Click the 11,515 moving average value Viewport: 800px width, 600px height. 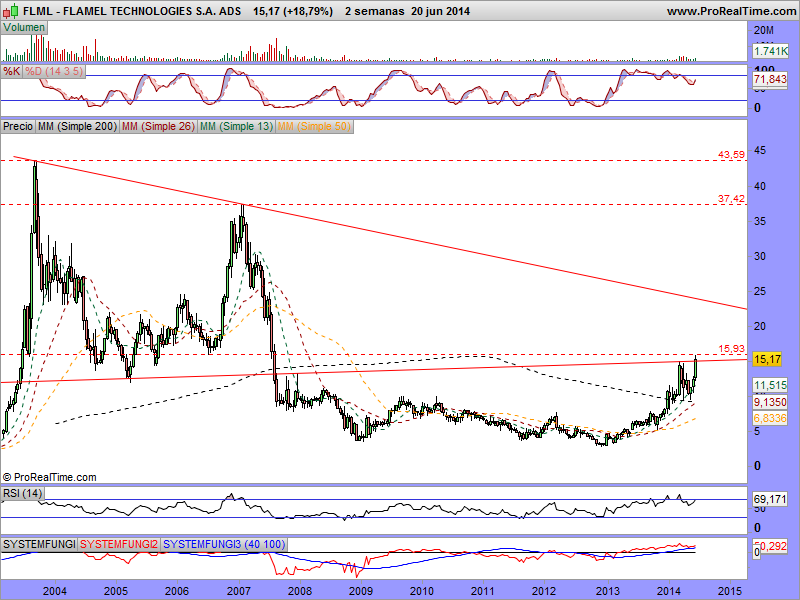770,385
